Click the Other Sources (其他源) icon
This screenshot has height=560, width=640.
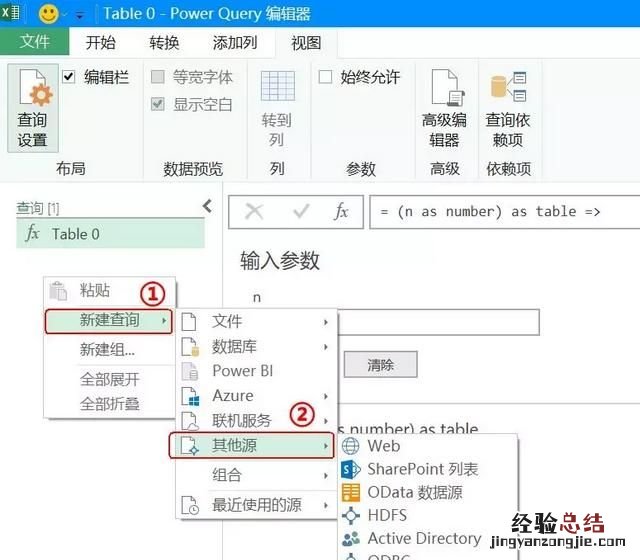click(190, 445)
